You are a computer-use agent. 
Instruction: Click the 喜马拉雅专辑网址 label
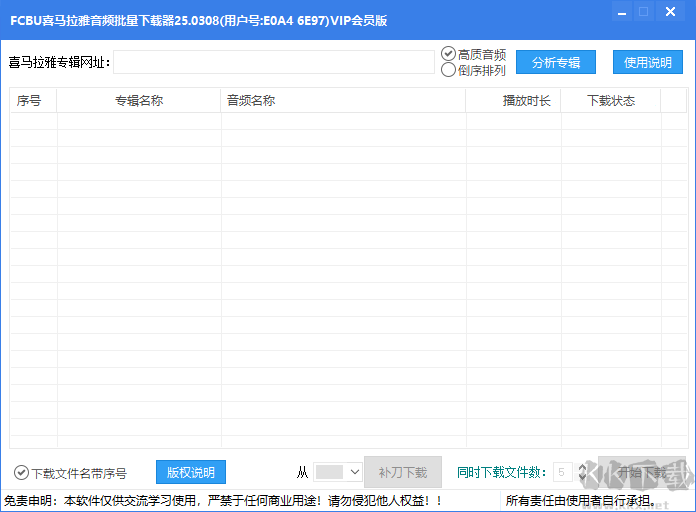59,62
